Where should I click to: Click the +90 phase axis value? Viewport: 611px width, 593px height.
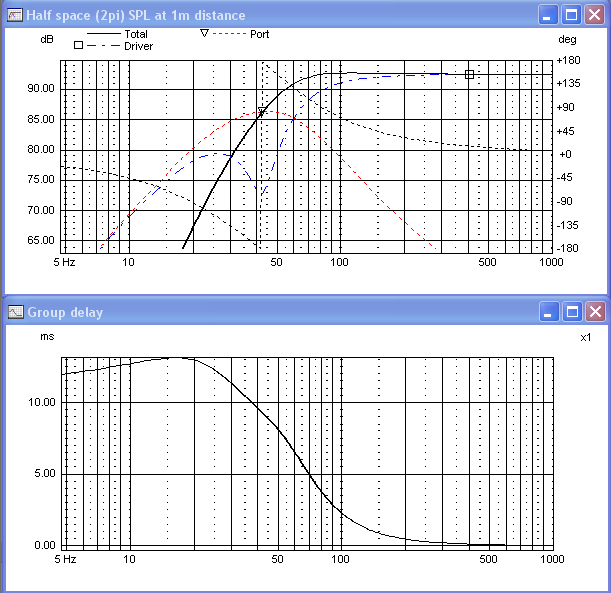pos(566,107)
